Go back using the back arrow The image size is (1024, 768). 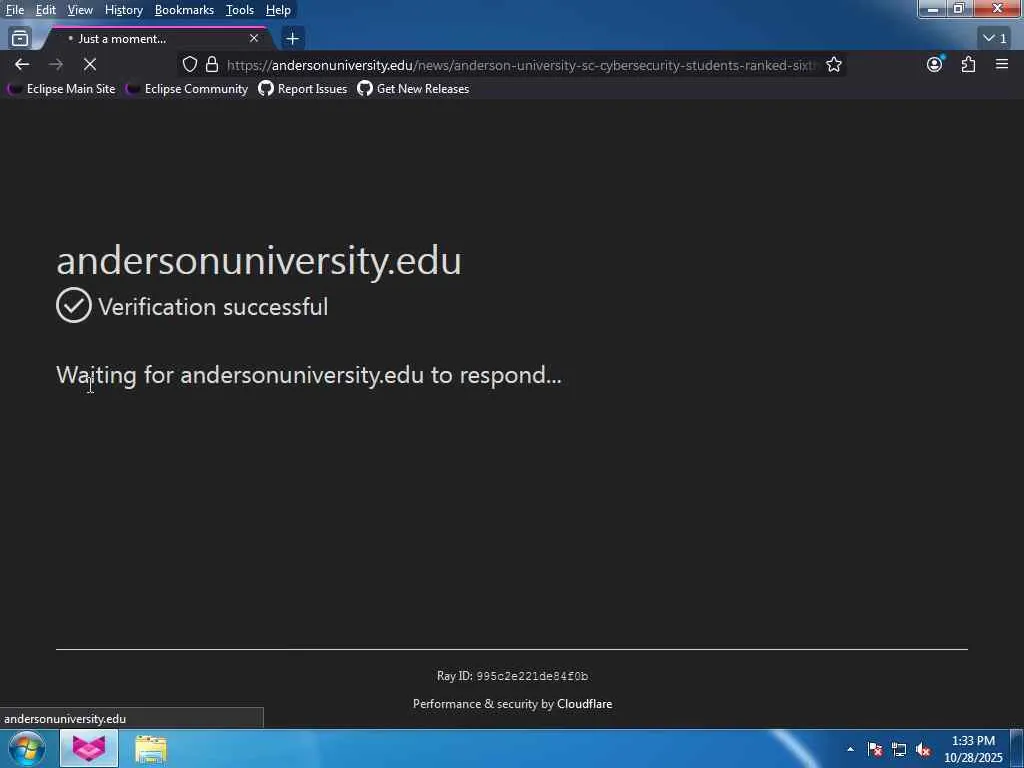click(x=22, y=64)
